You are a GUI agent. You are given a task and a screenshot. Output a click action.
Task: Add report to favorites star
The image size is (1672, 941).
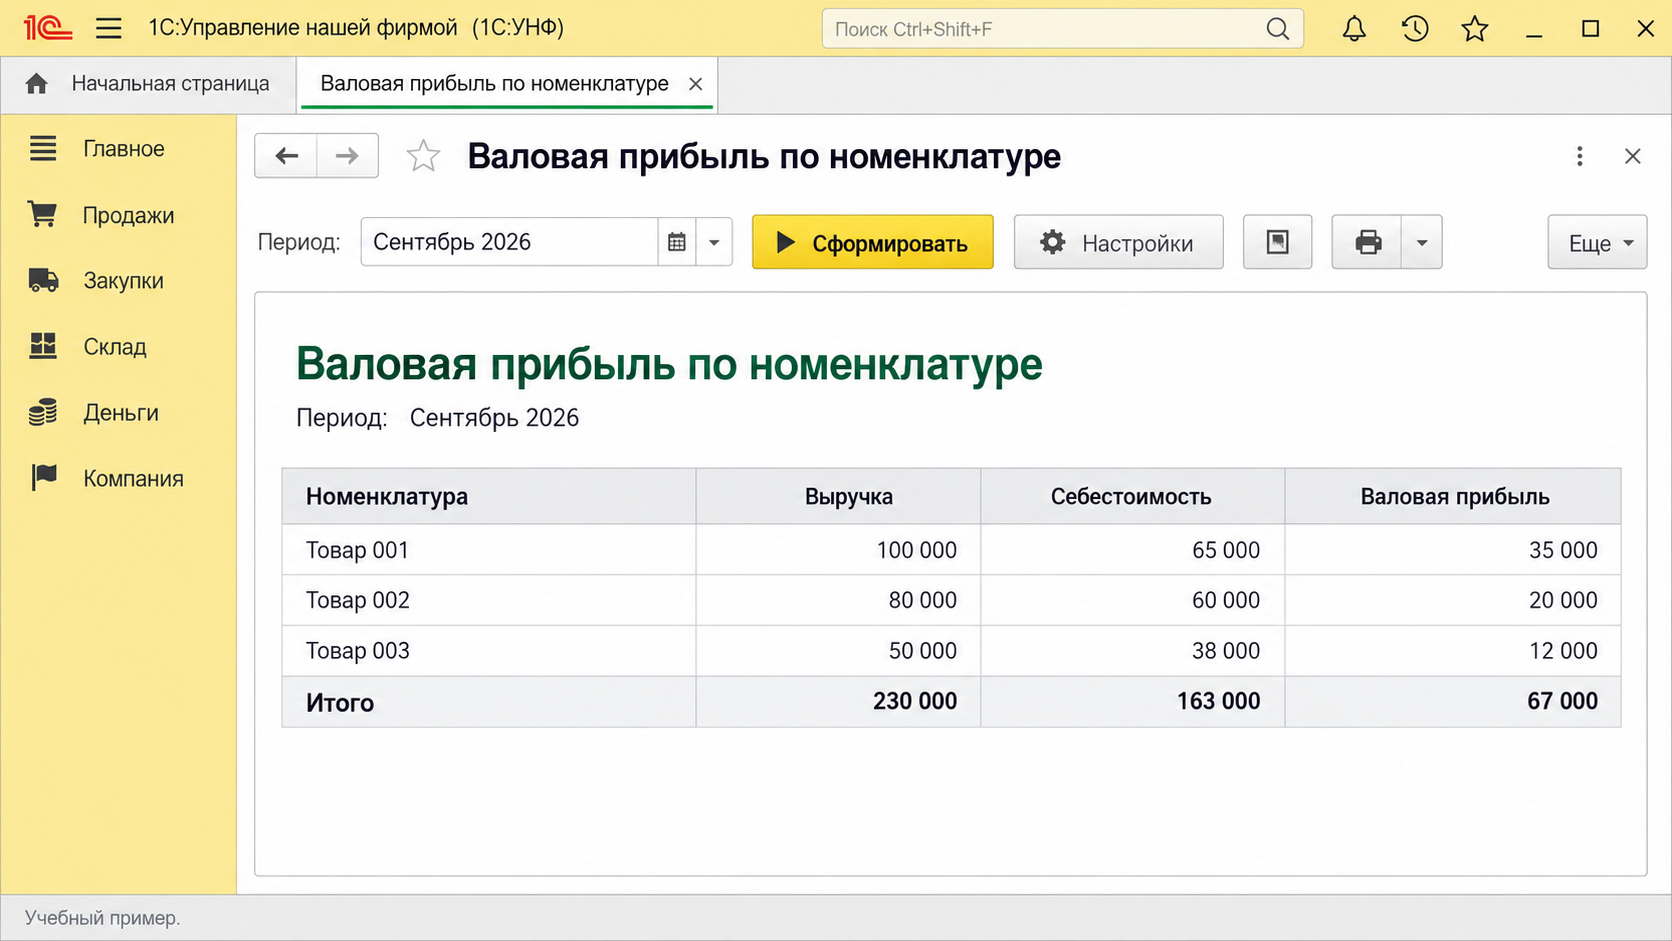coord(423,156)
